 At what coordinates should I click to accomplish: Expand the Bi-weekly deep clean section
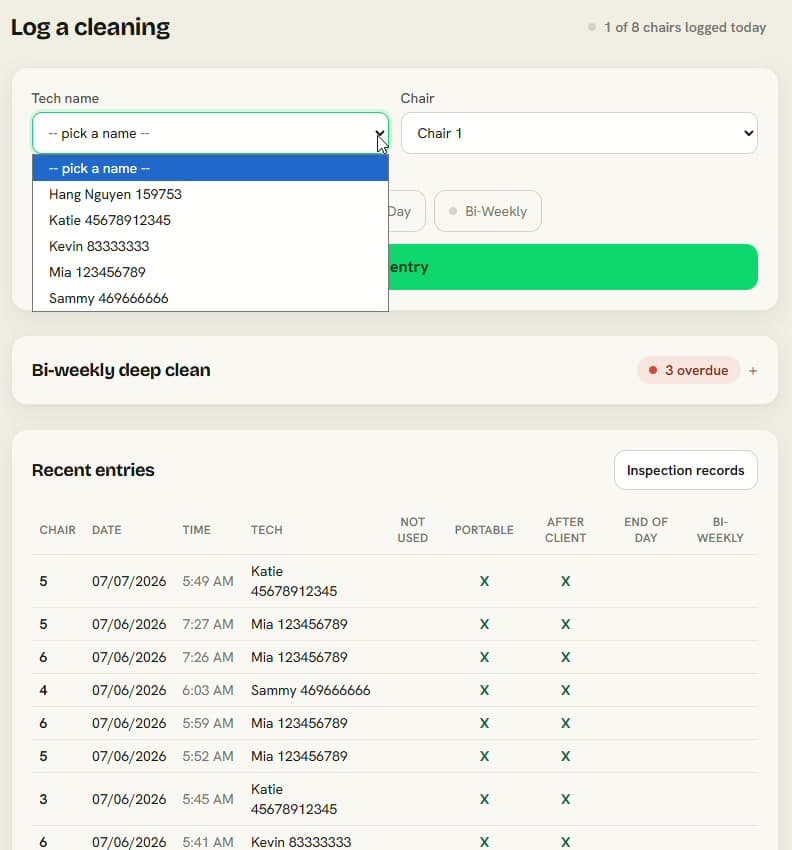[752, 371]
